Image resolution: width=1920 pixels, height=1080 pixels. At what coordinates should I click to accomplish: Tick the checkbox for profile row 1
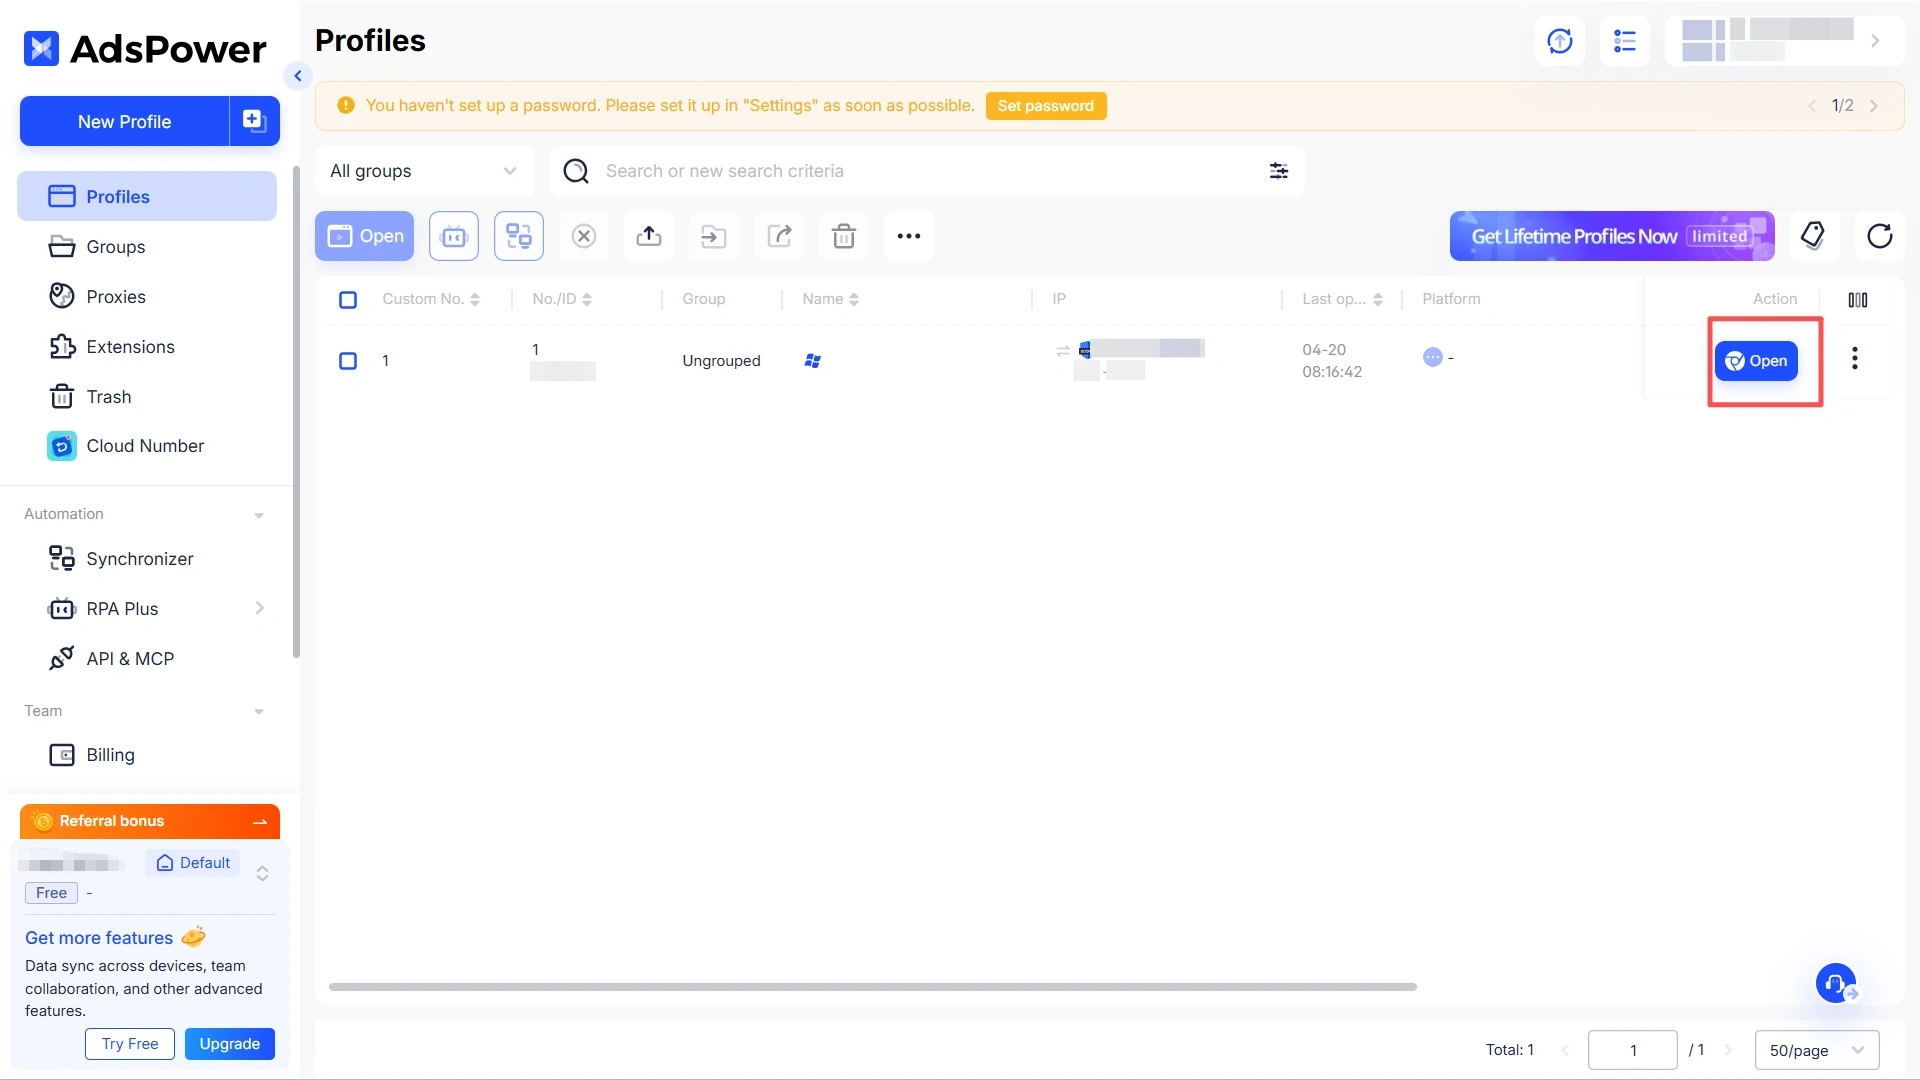[x=348, y=361]
